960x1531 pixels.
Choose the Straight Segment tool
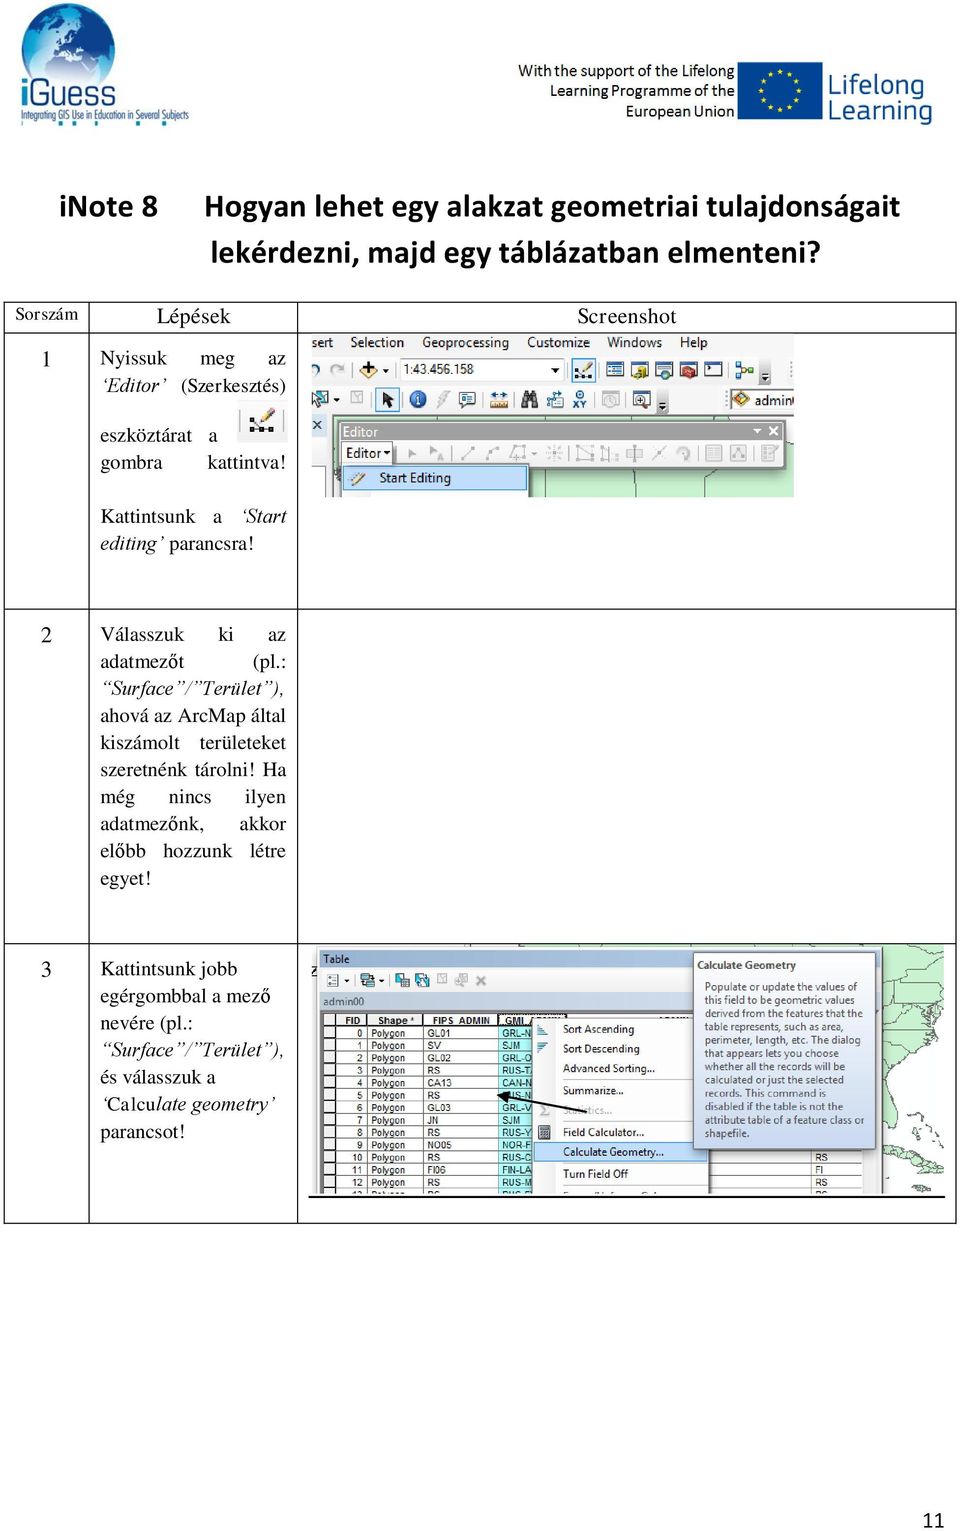467,453
